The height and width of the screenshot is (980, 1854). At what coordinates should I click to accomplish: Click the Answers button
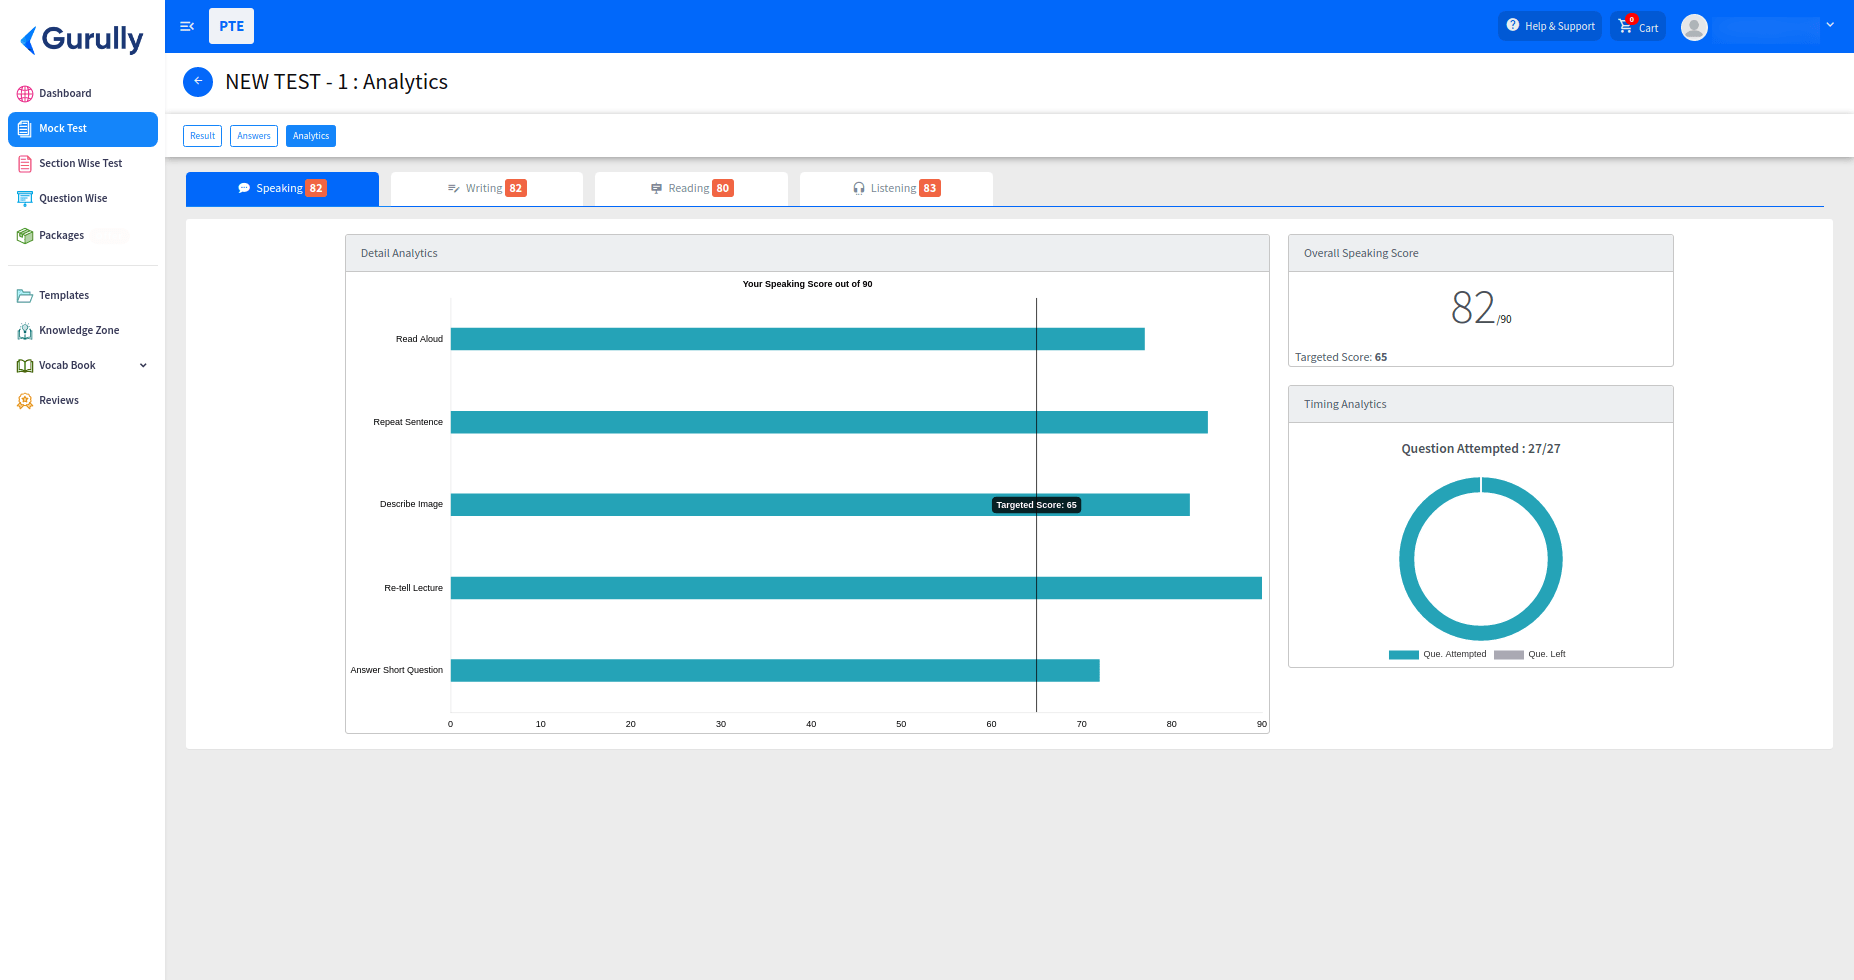253,136
